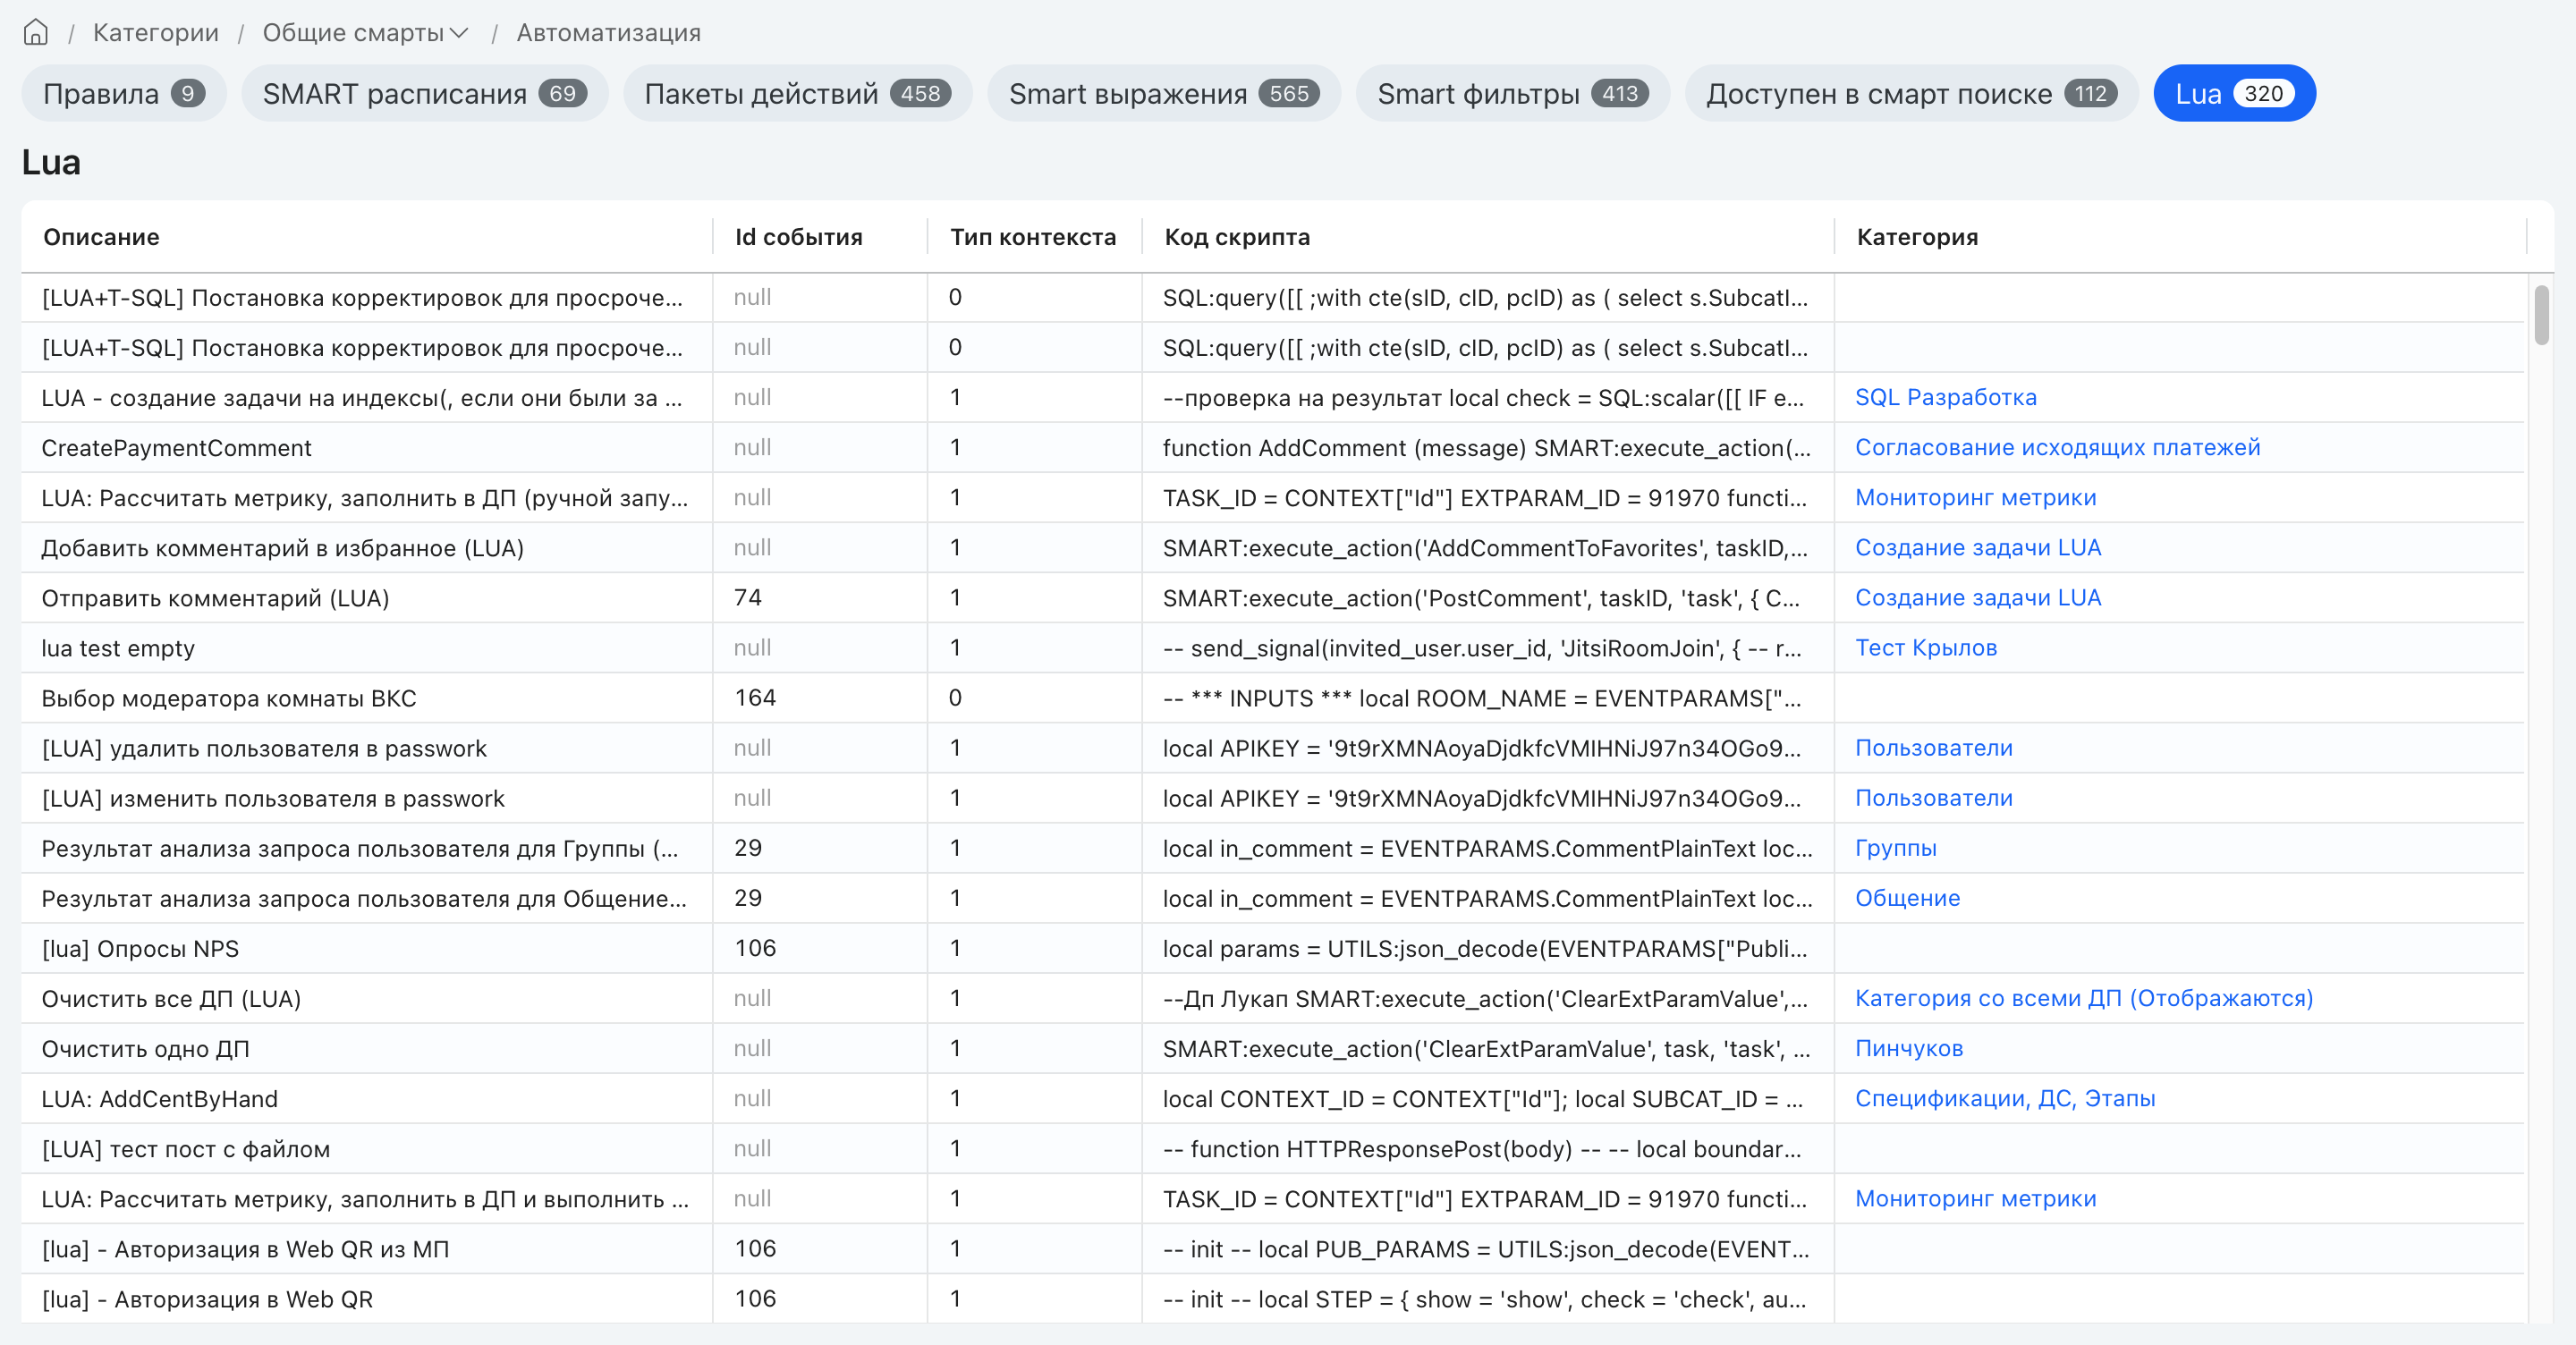This screenshot has height=1345, width=2576.
Task: Switch to the Пакеты действий tab
Action: point(797,94)
